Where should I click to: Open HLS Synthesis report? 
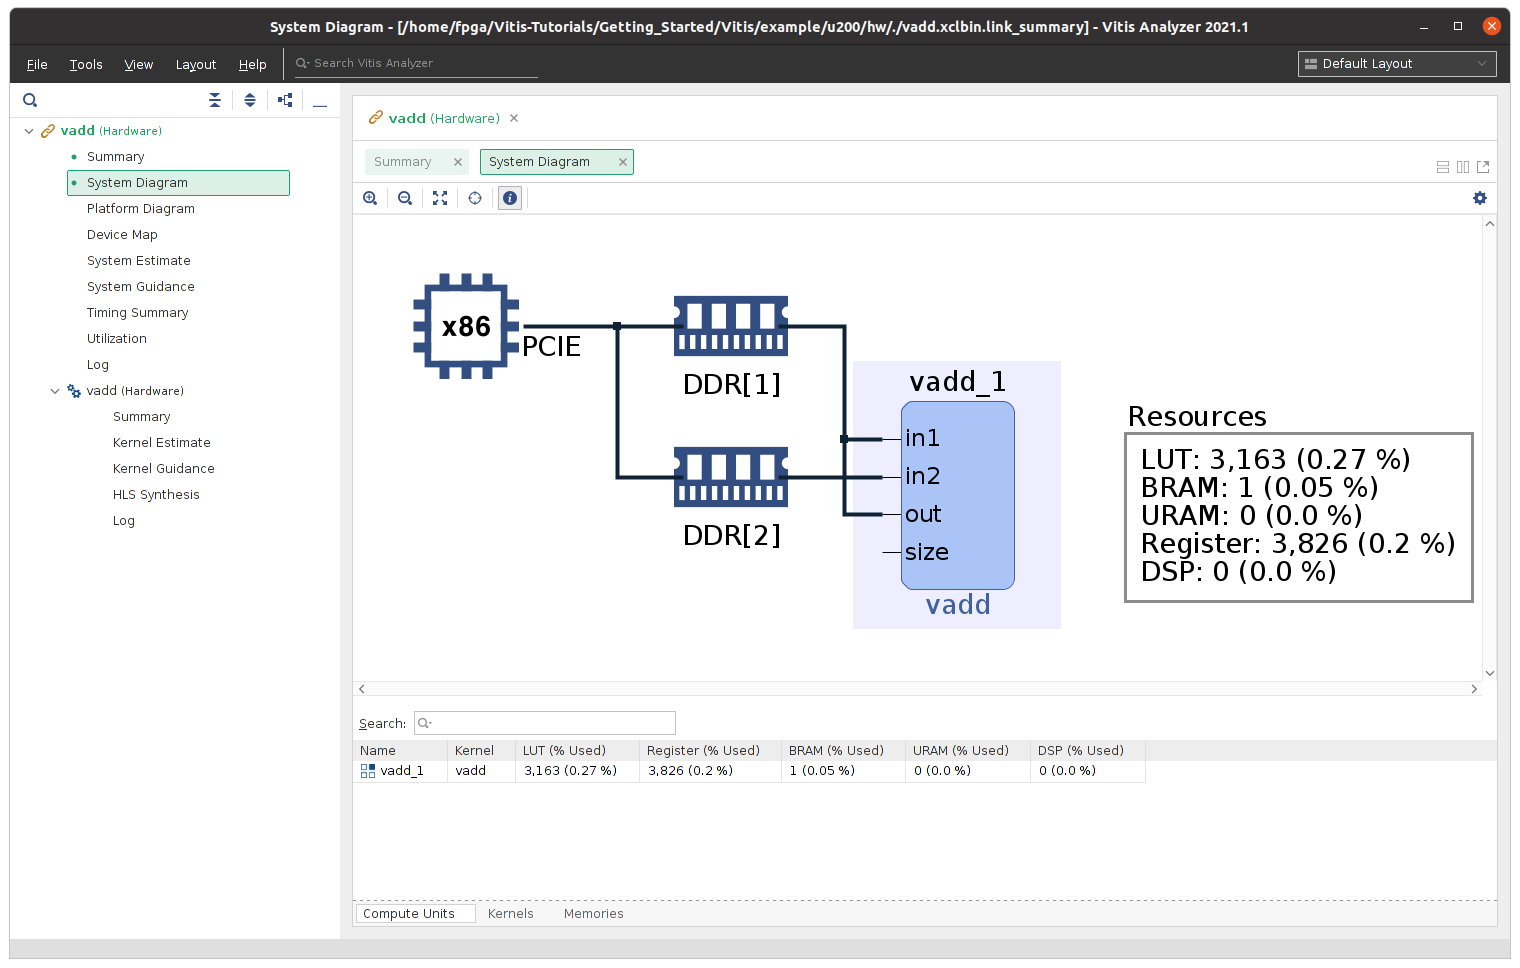(156, 495)
